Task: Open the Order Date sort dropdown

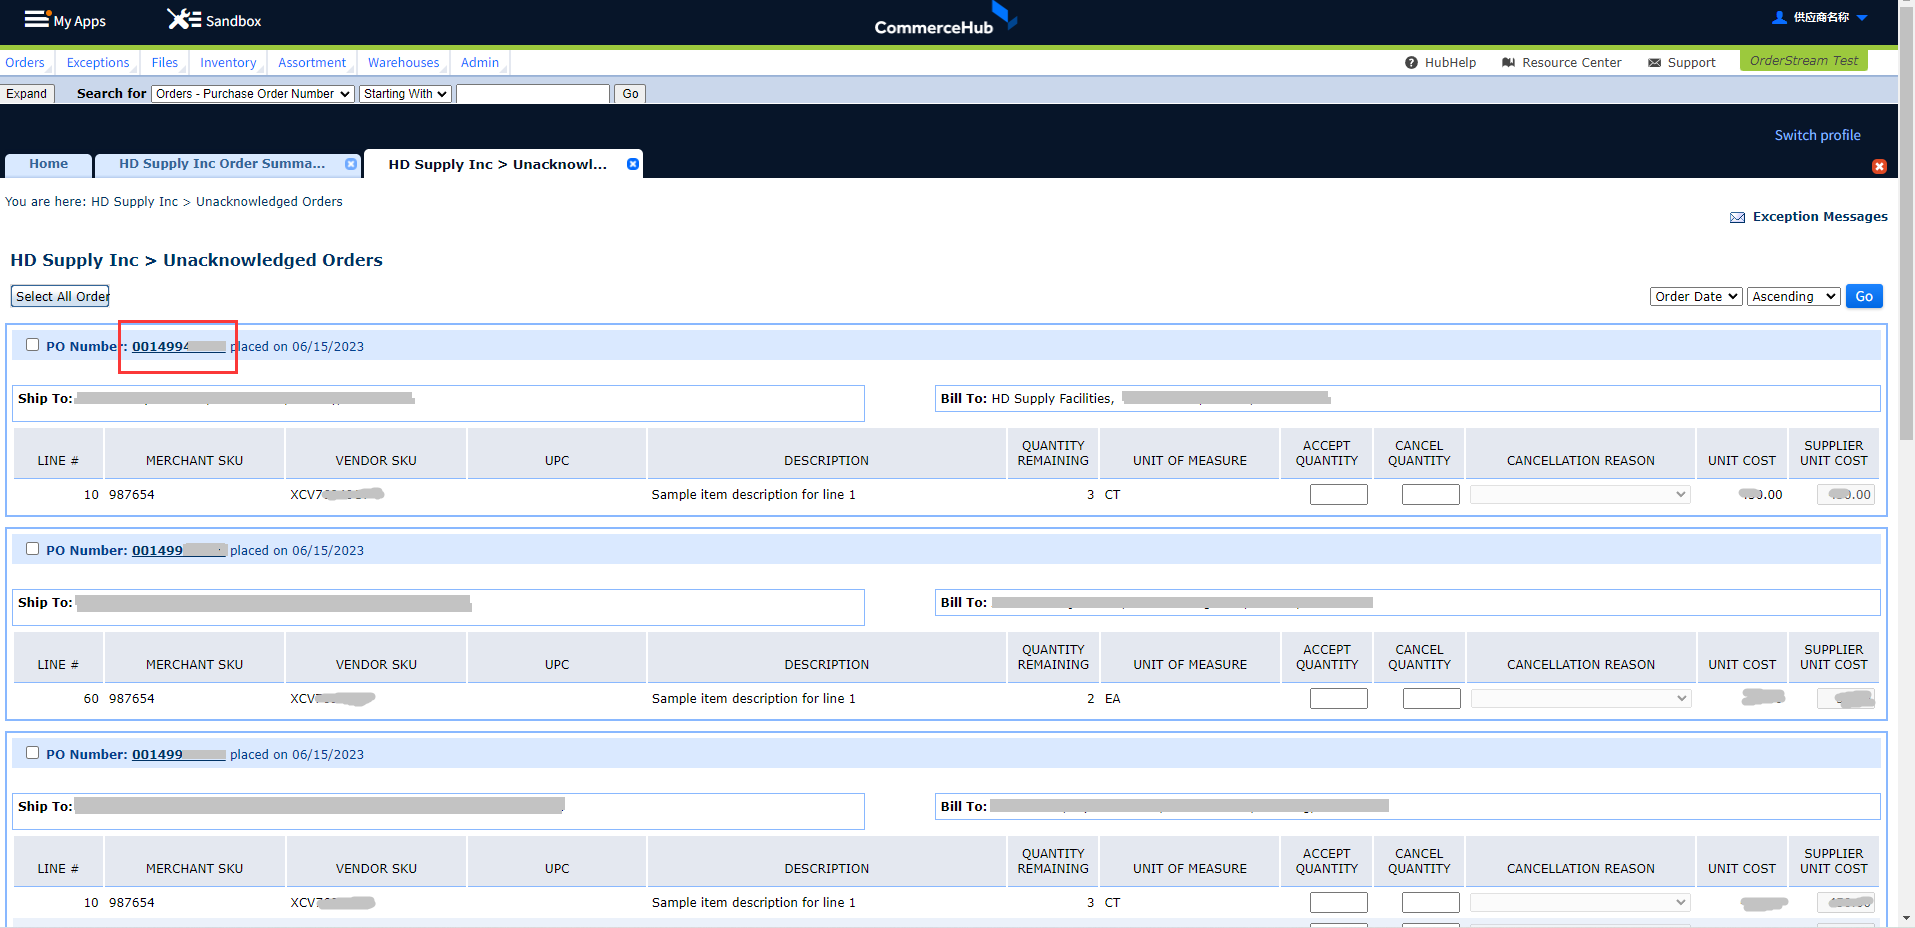Action: point(1696,296)
